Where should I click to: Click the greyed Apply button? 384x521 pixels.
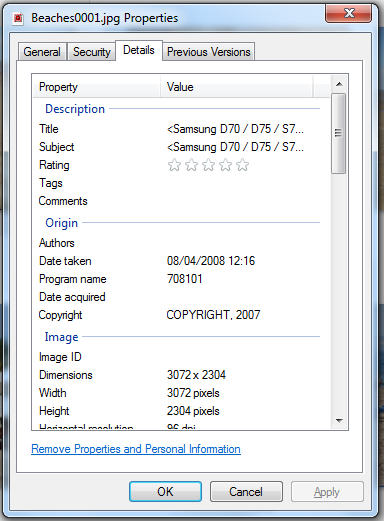[327, 492]
